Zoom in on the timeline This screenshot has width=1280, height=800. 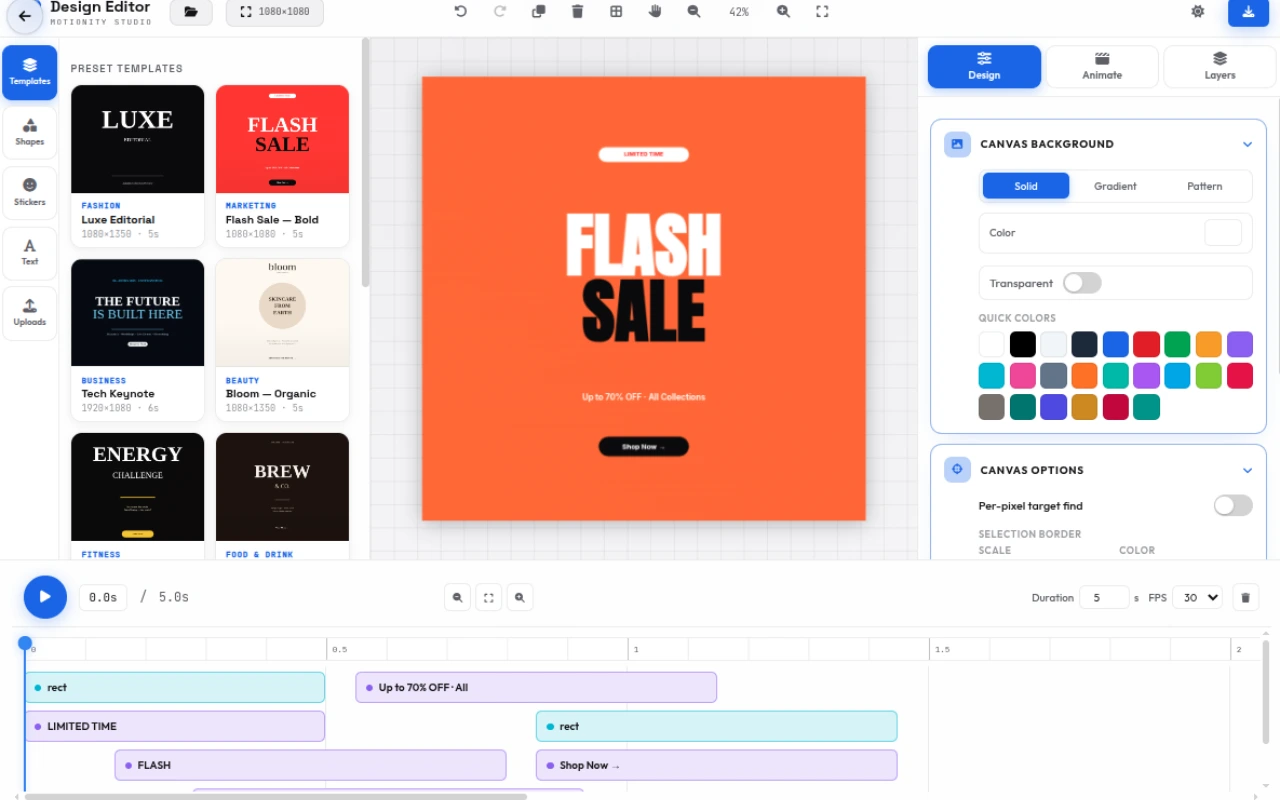point(520,598)
